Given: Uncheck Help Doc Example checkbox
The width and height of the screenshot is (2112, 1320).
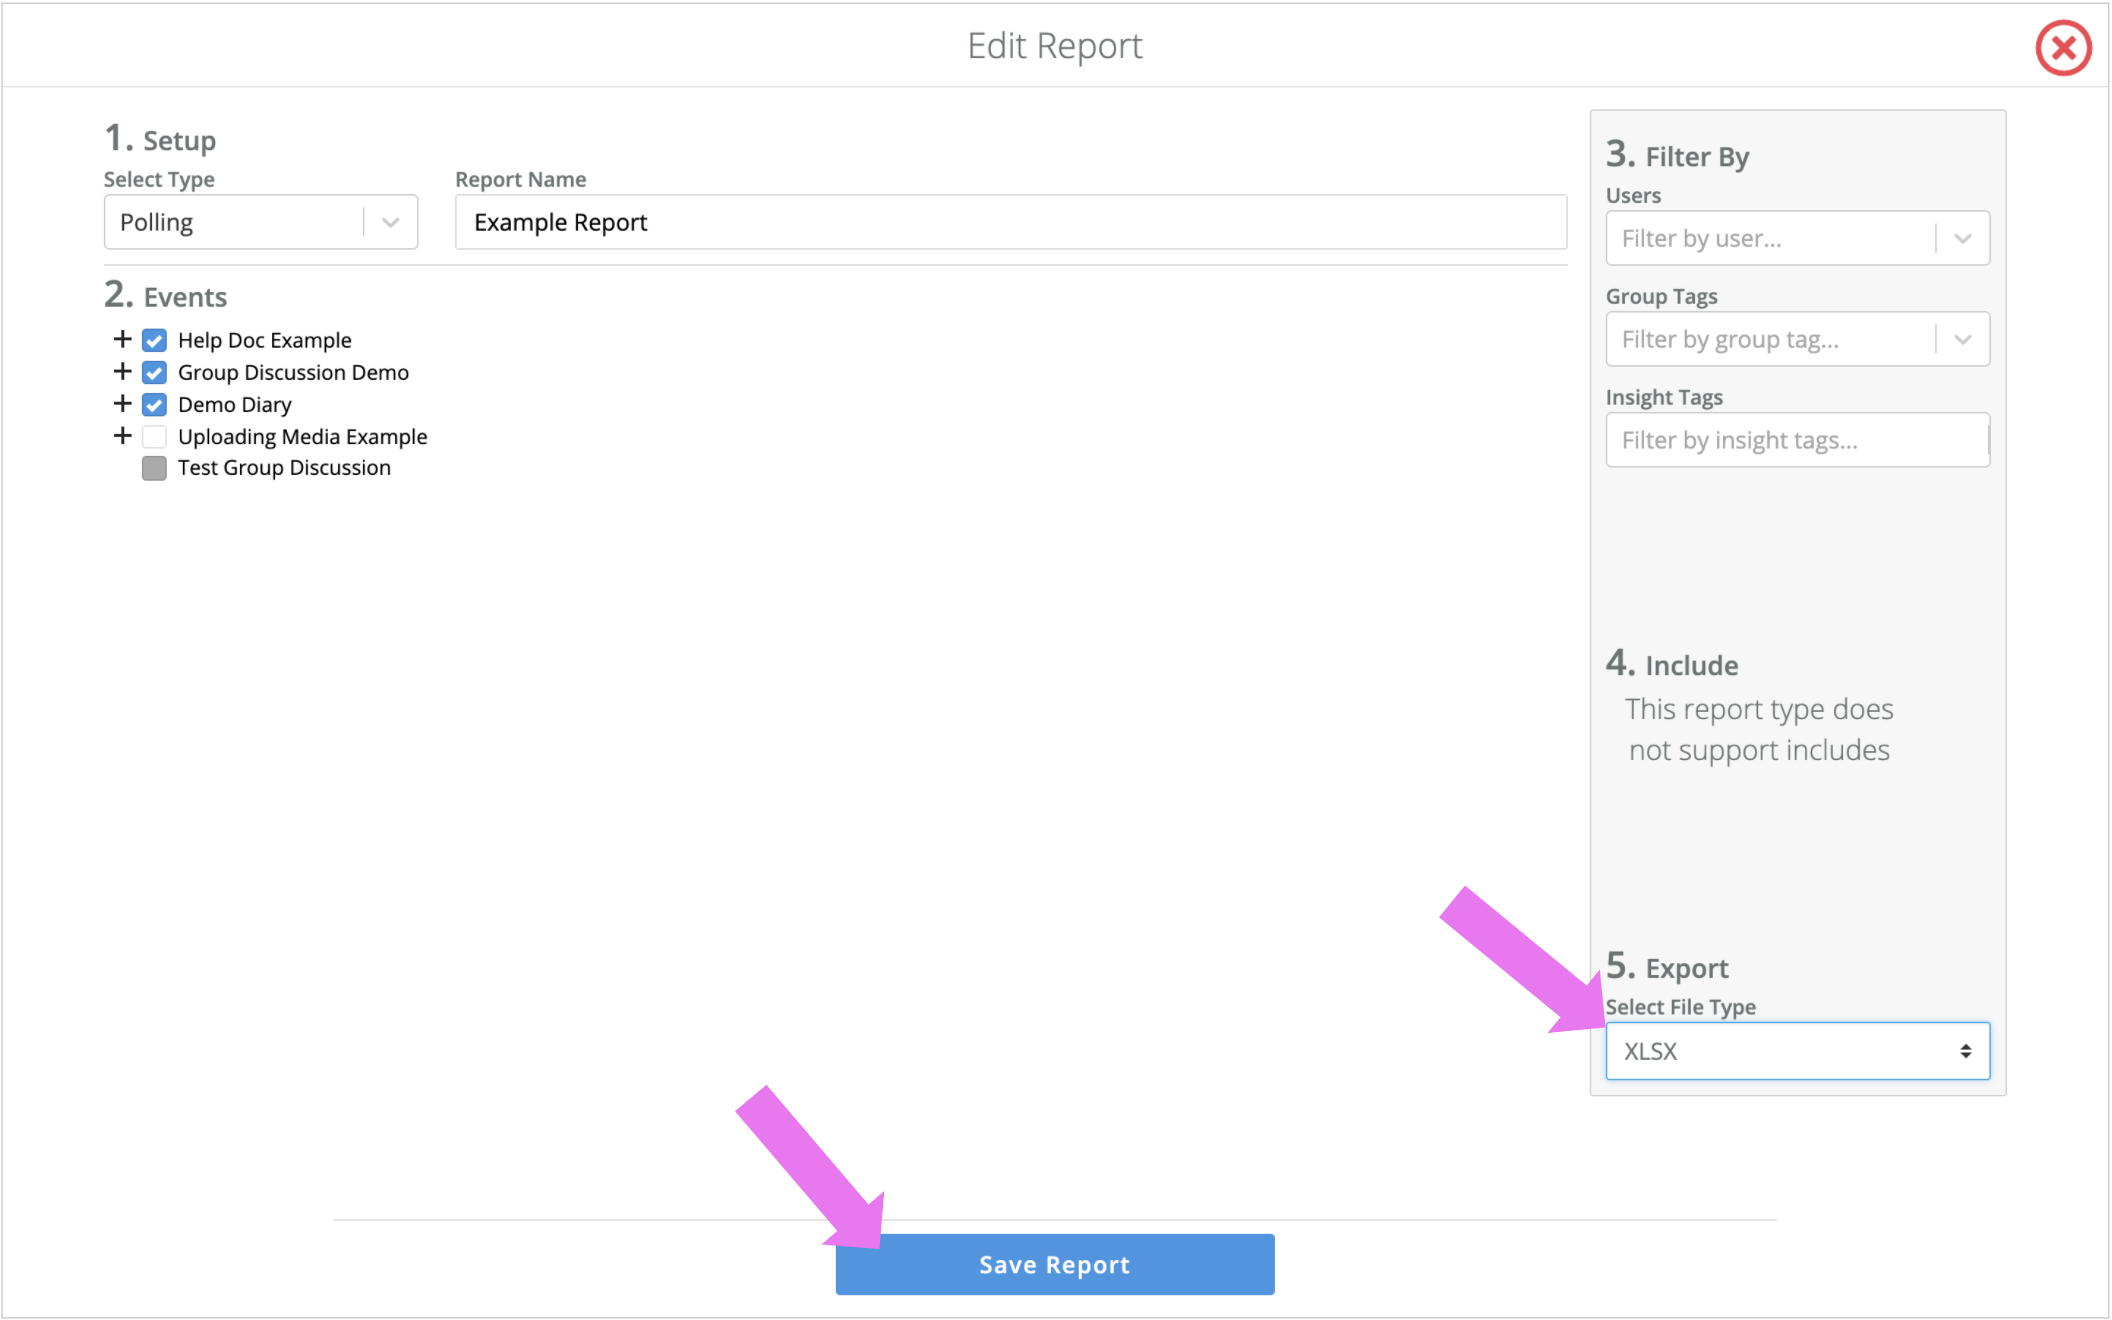Looking at the screenshot, I should pyautogui.click(x=154, y=340).
